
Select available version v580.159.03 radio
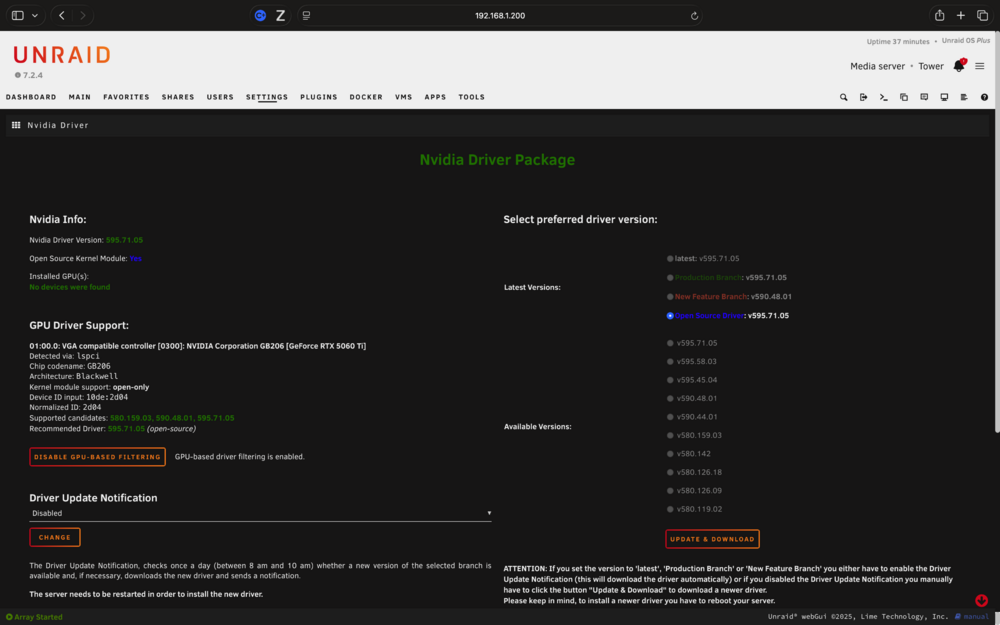pos(670,436)
